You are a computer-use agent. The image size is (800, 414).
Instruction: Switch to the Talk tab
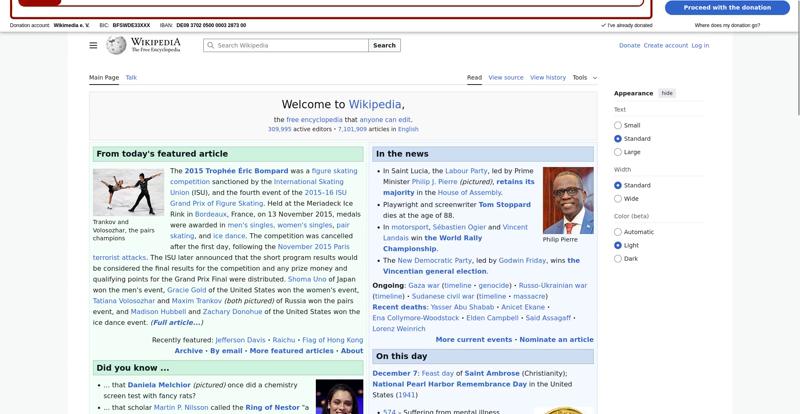pyautogui.click(x=131, y=77)
